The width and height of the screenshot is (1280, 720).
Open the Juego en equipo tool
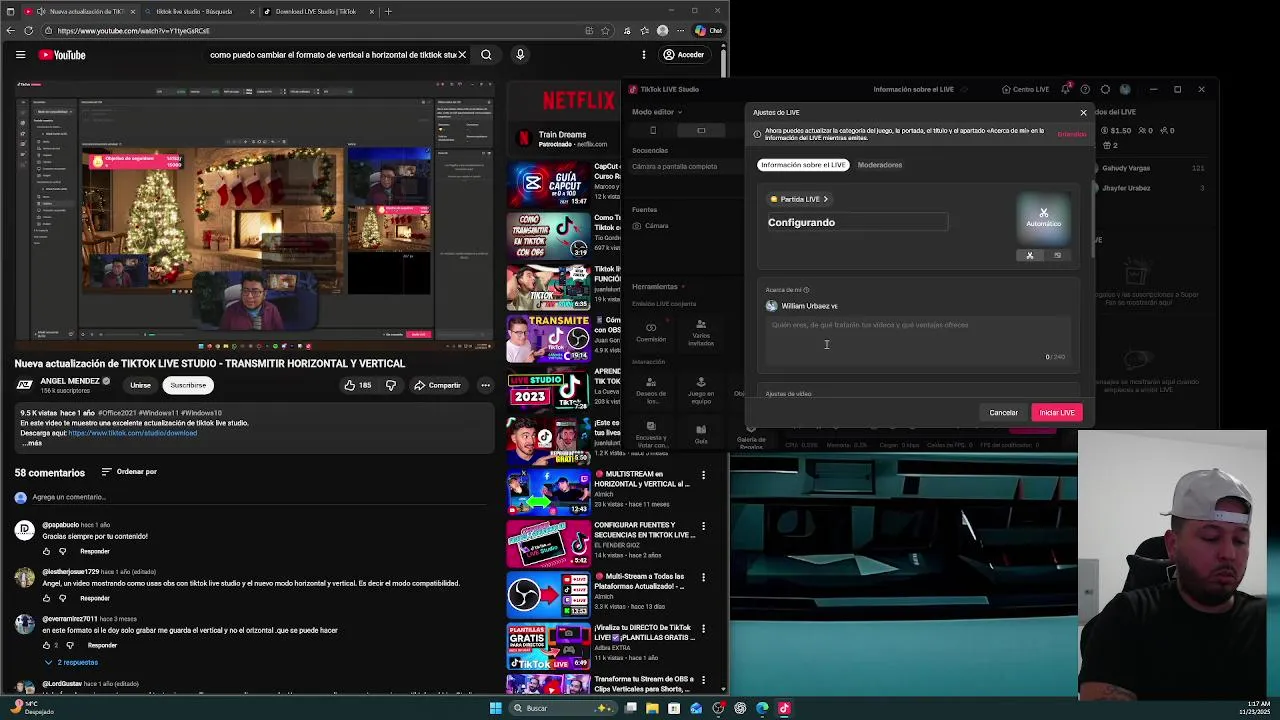pyautogui.click(x=701, y=390)
